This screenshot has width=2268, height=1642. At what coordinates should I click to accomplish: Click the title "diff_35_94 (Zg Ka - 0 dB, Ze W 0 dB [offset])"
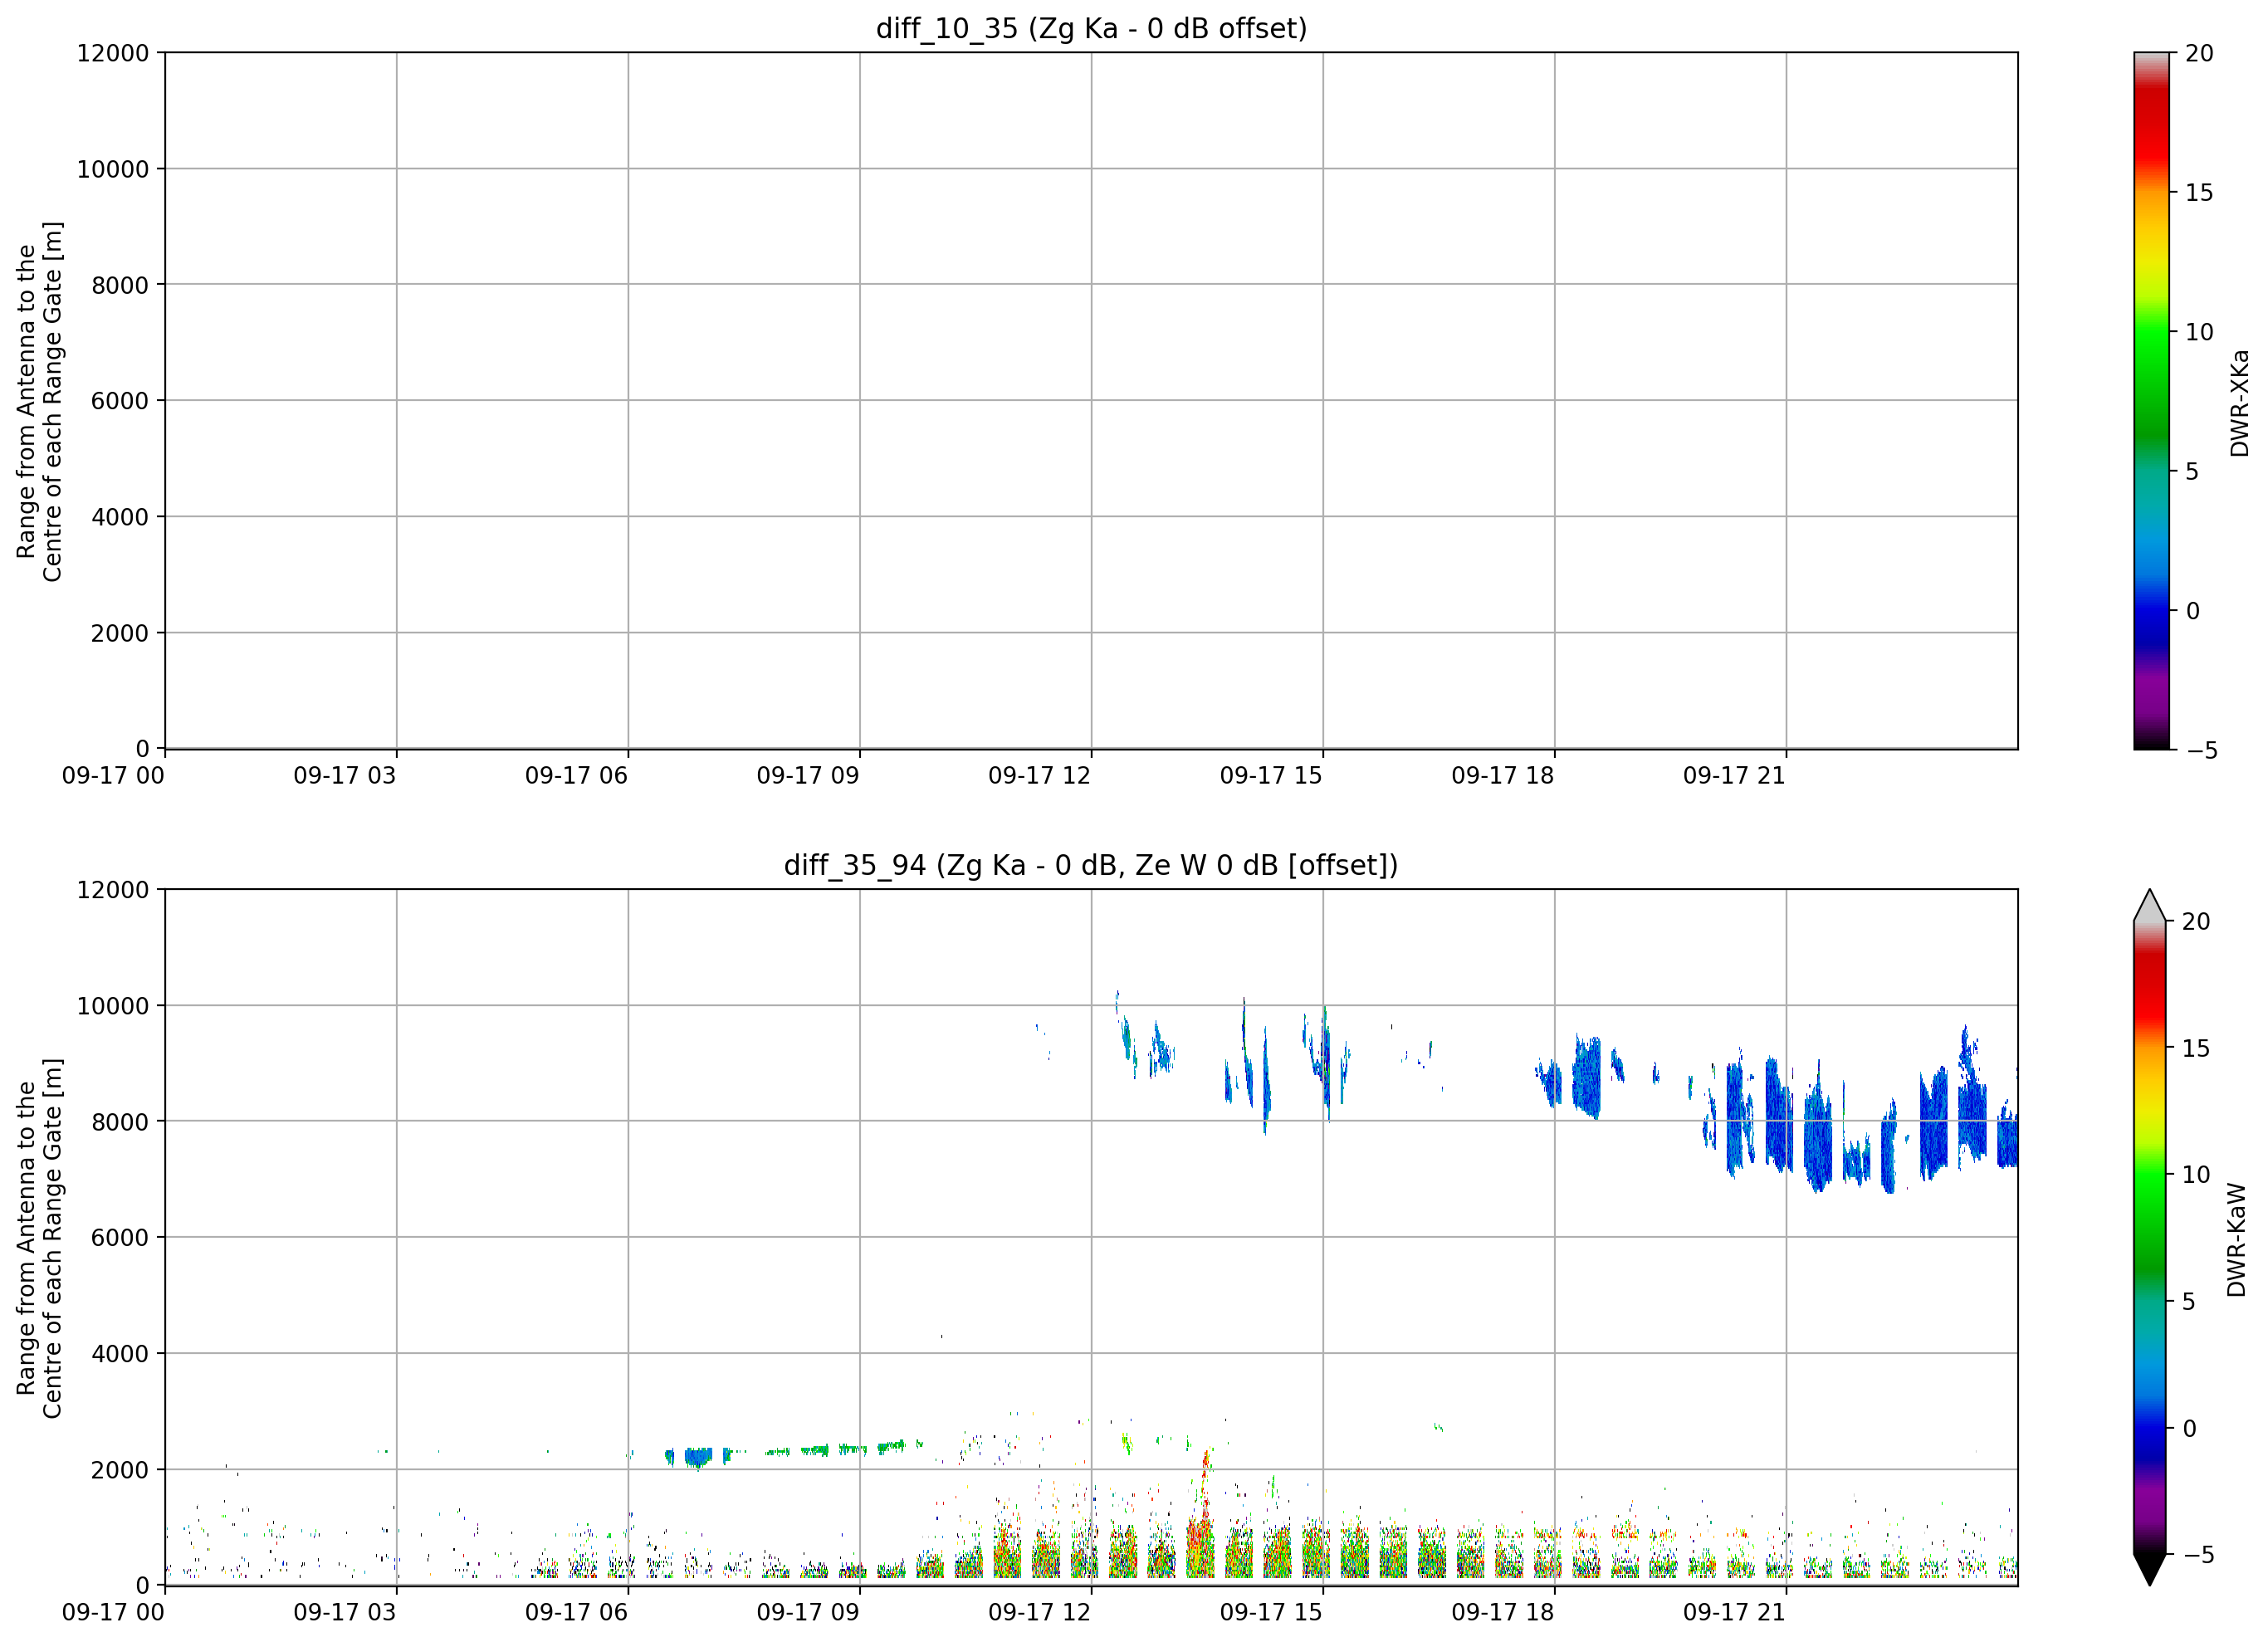click(x=1091, y=865)
